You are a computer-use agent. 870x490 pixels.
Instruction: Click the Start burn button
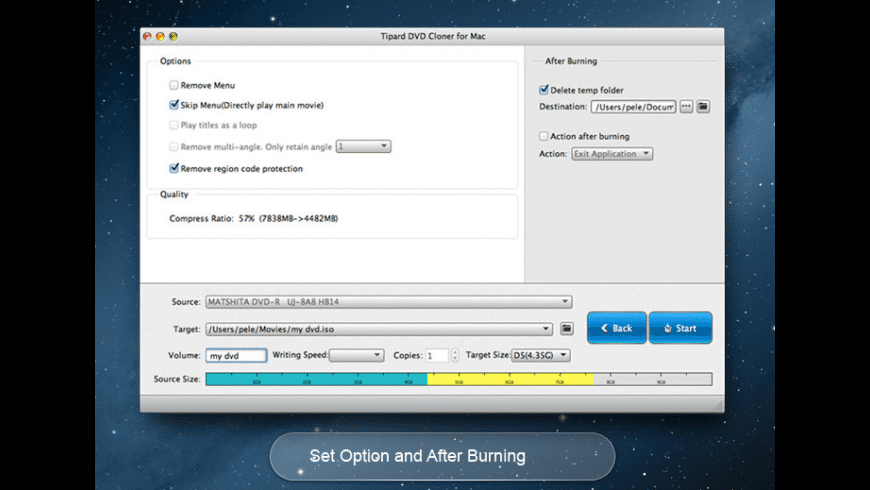coord(680,328)
